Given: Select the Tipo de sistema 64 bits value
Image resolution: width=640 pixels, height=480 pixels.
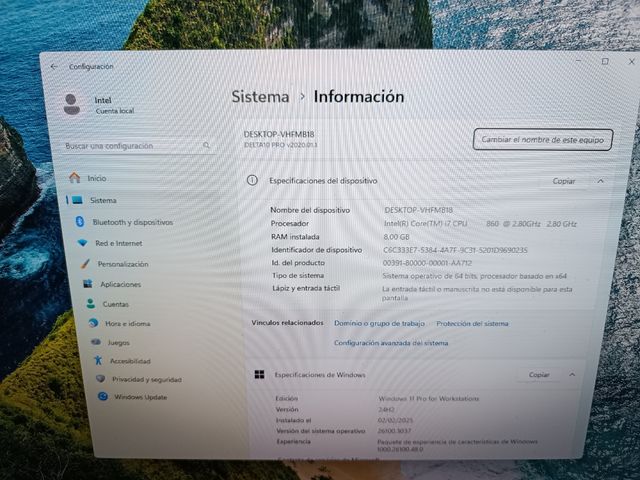Looking at the screenshot, I should coord(474,276).
